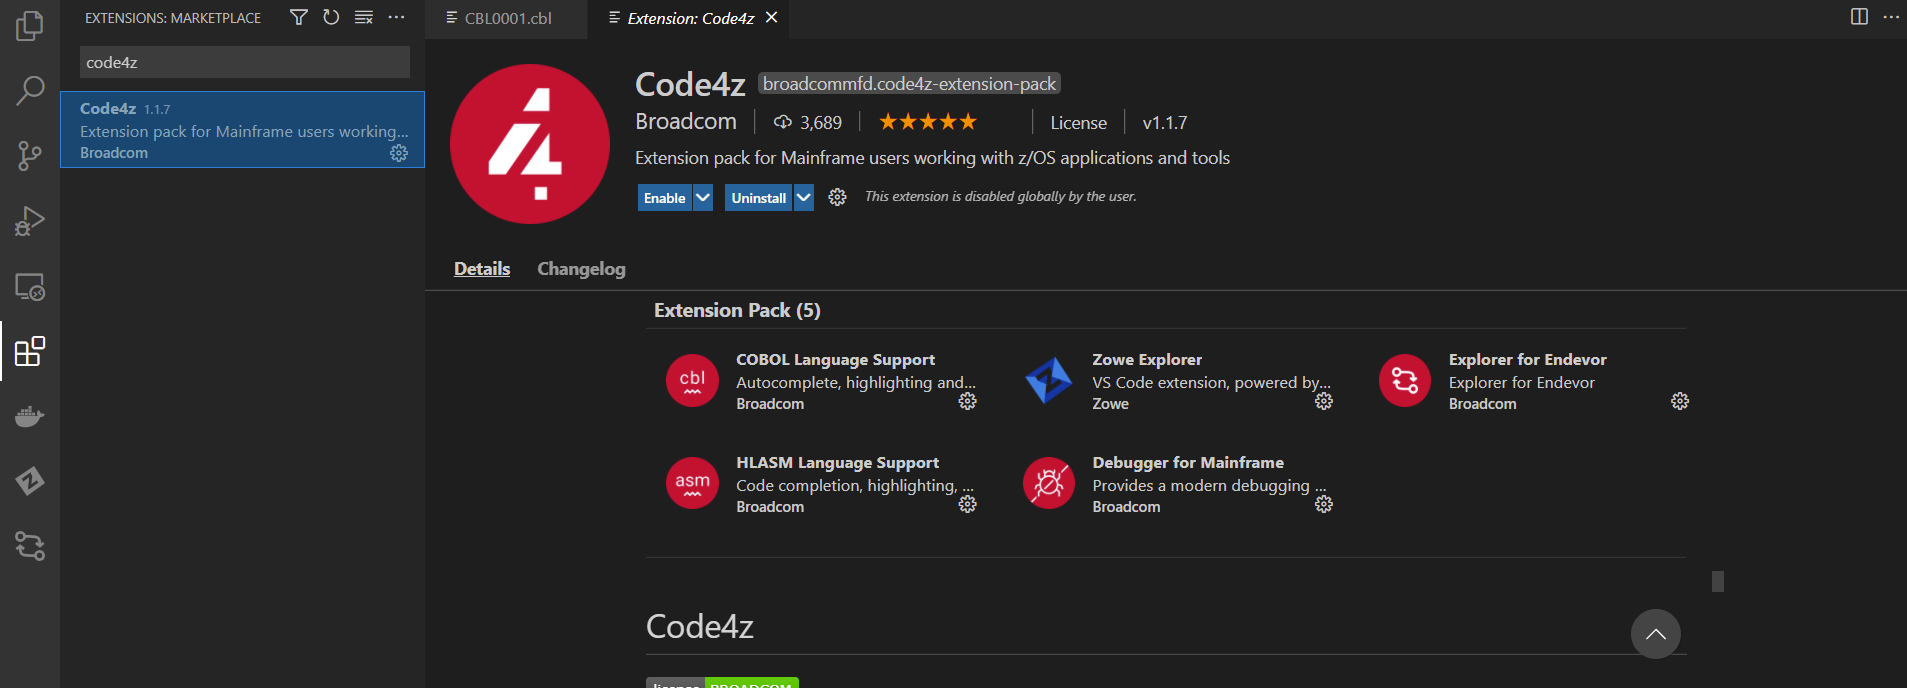Expand the Enable button dropdown arrow
Image resolution: width=1907 pixels, height=688 pixels.
pyautogui.click(x=703, y=198)
